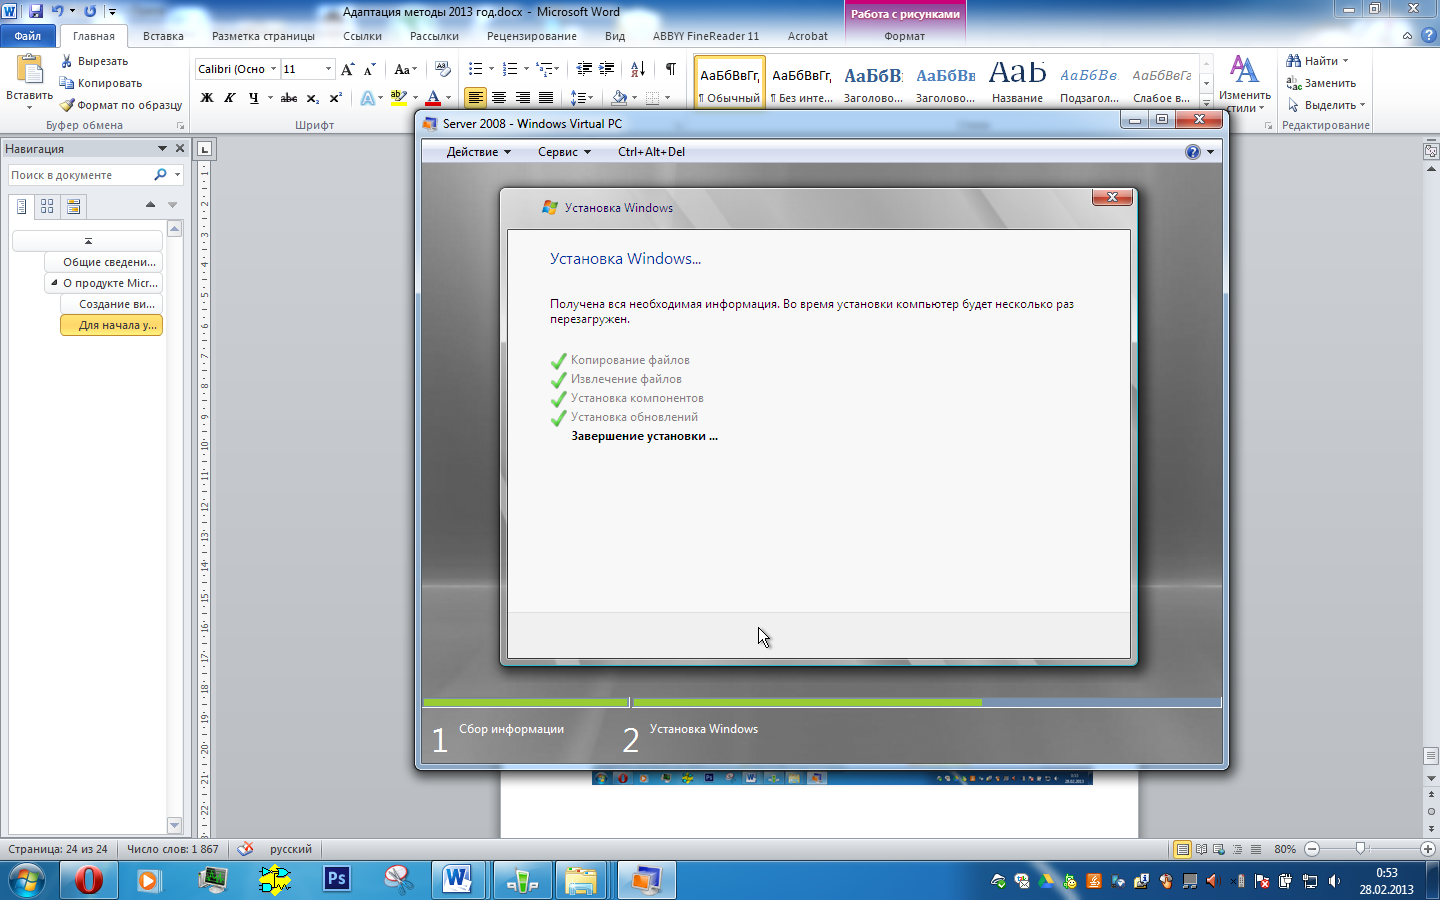This screenshot has height=900, width=1440.
Task: Click the Sort (А-Я) icon
Action: tap(638, 69)
